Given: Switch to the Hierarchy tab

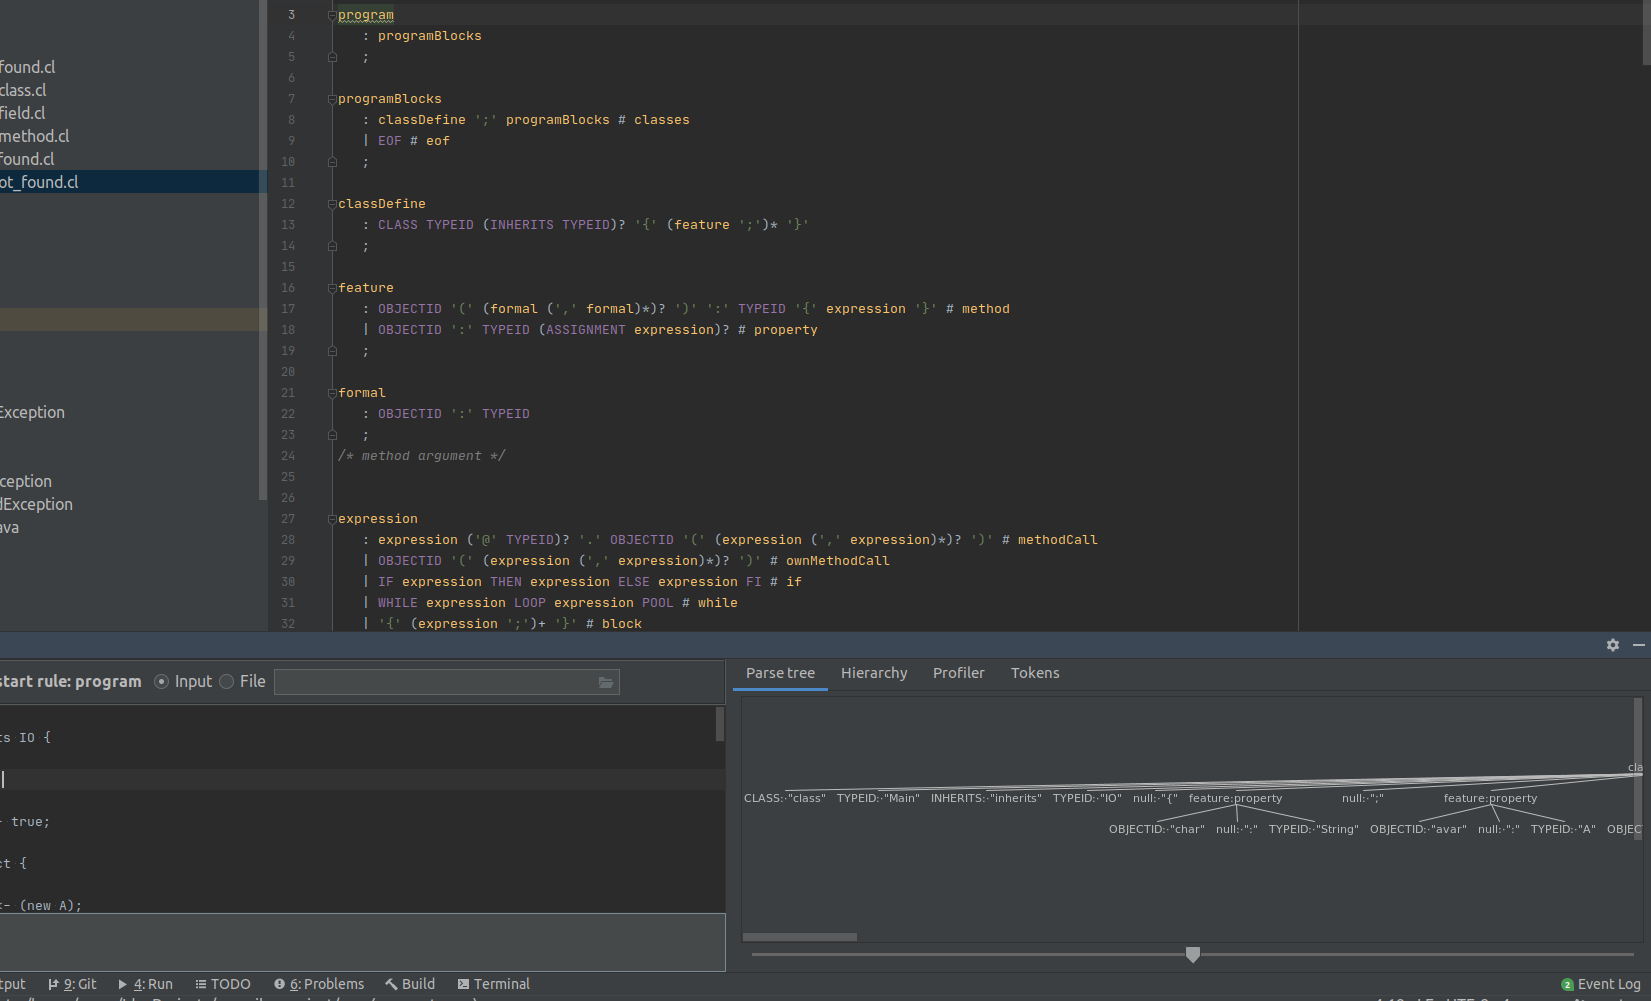Looking at the screenshot, I should coord(873,673).
